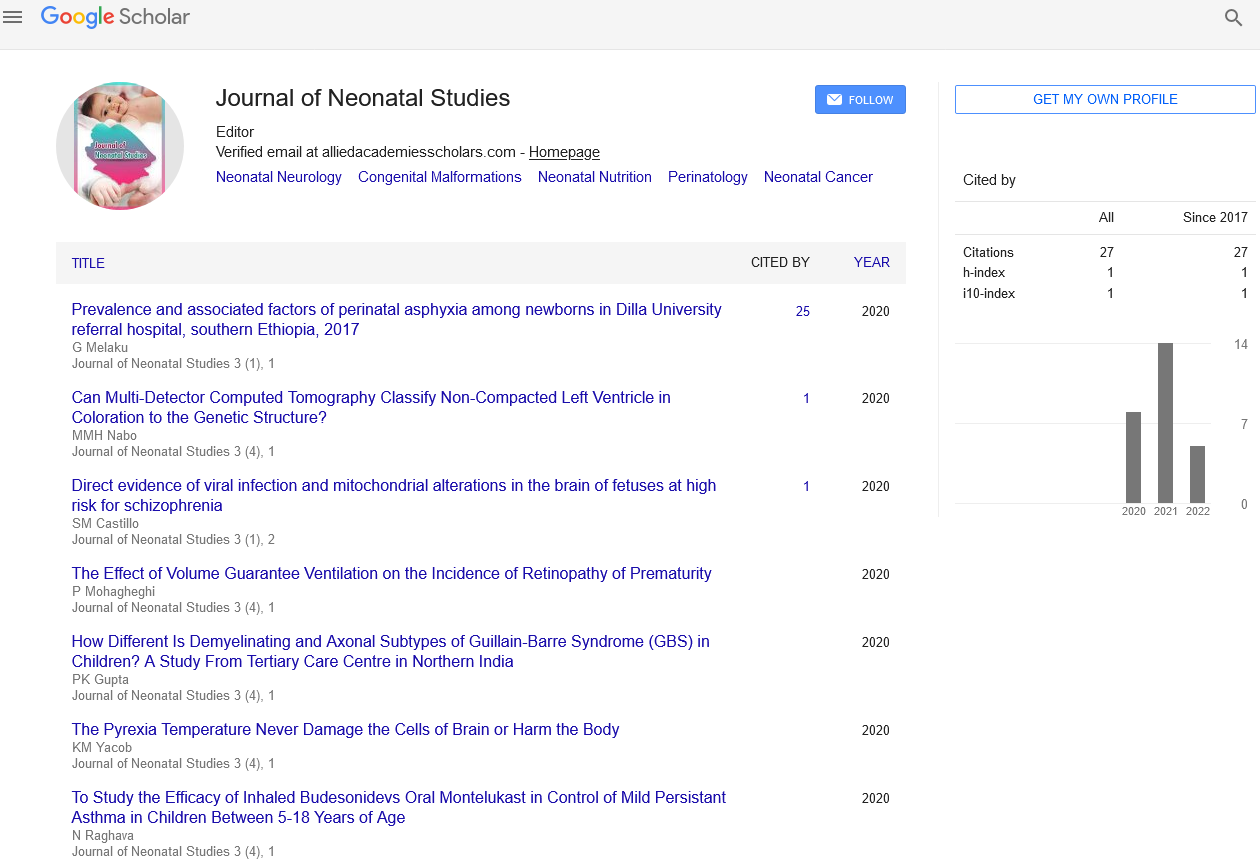Screen dimensions: 1260x867
Task: Open the Multi-Detector Computed Tomography article
Action: pyautogui.click(x=371, y=408)
